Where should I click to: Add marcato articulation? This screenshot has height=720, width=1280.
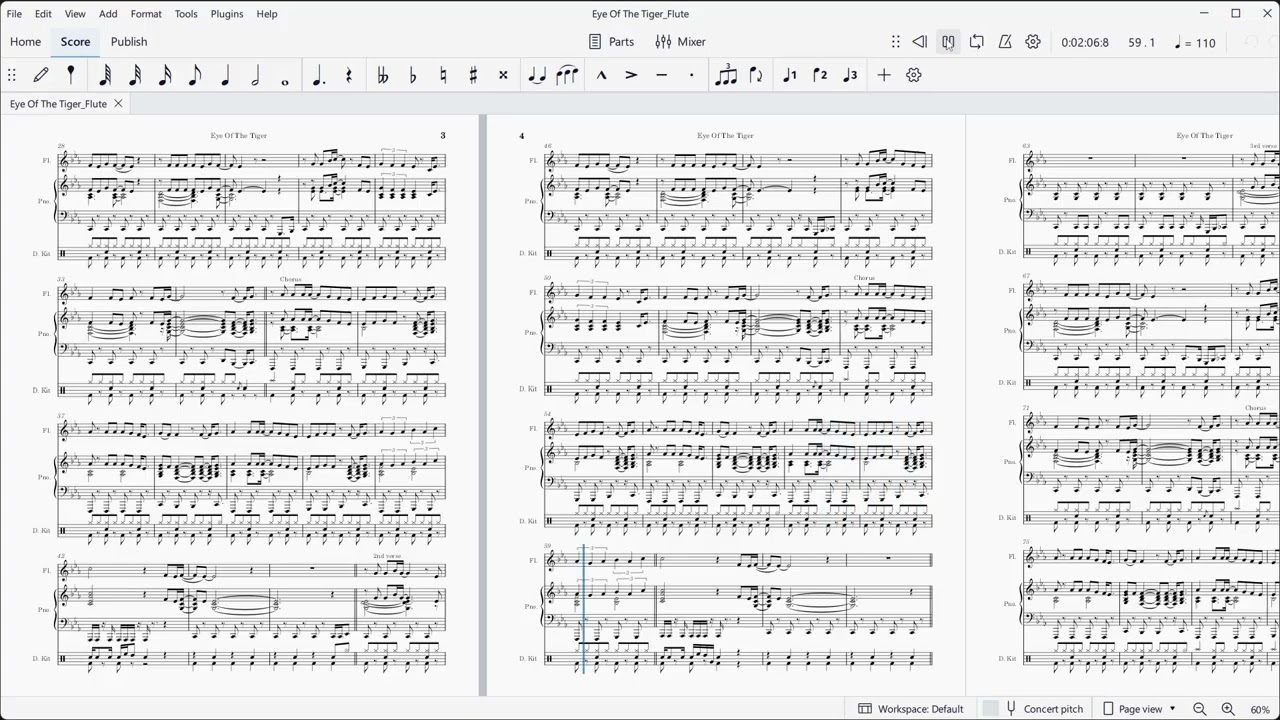[x=601, y=75]
